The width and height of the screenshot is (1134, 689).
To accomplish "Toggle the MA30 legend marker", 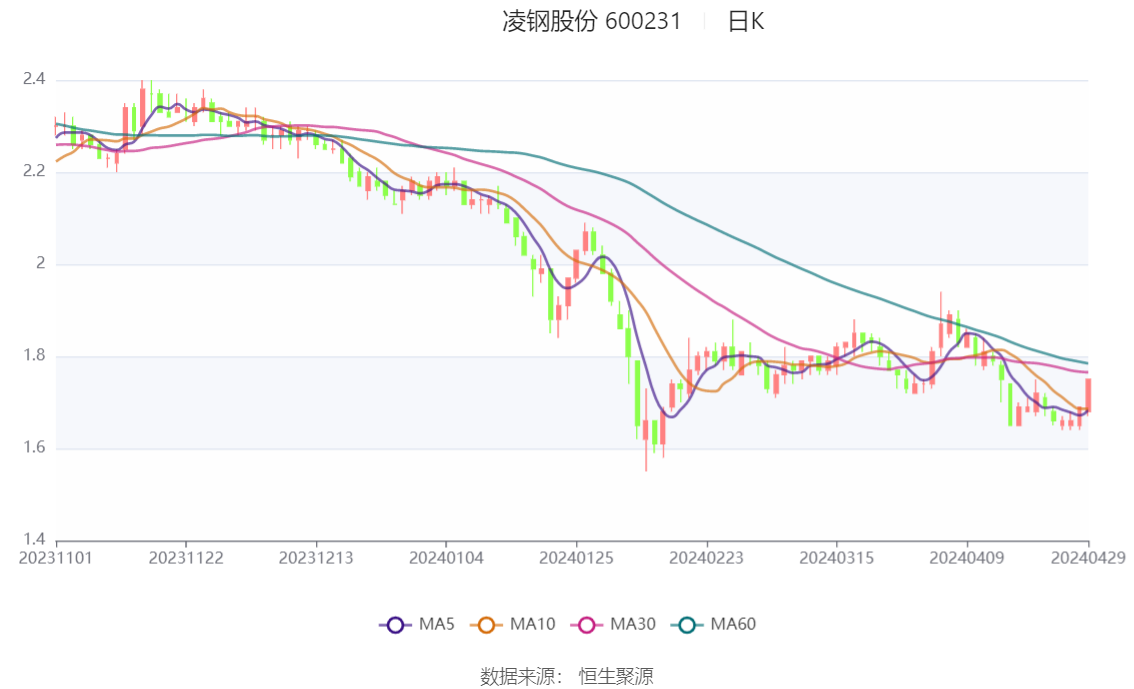I will tap(587, 625).
